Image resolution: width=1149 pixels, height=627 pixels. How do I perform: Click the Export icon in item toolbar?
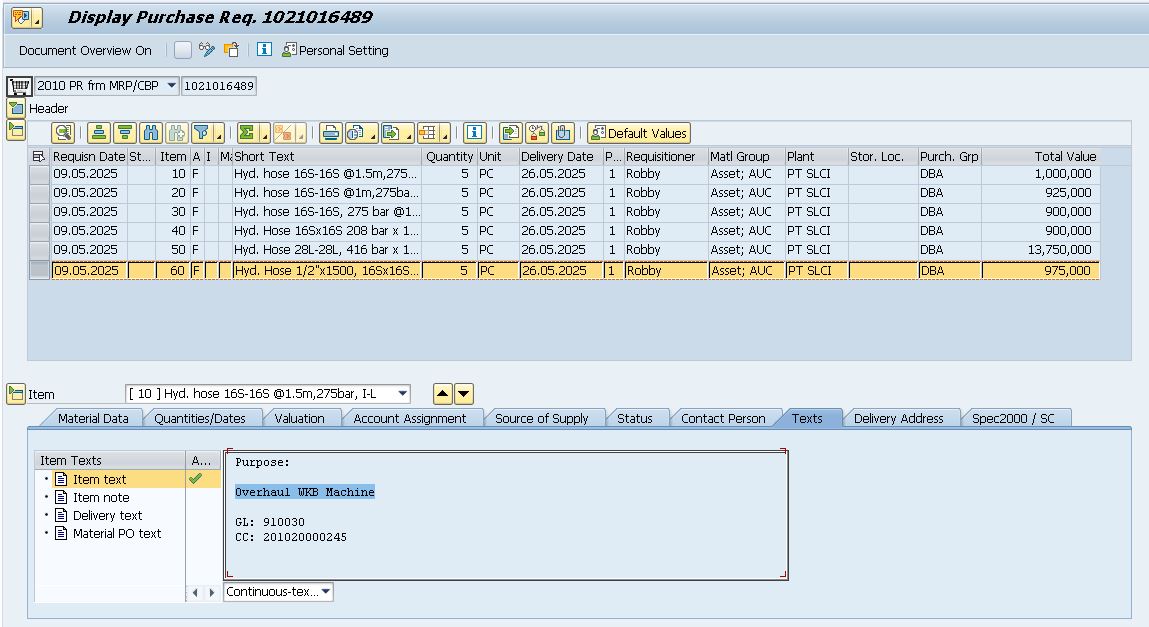click(x=392, y=133)
